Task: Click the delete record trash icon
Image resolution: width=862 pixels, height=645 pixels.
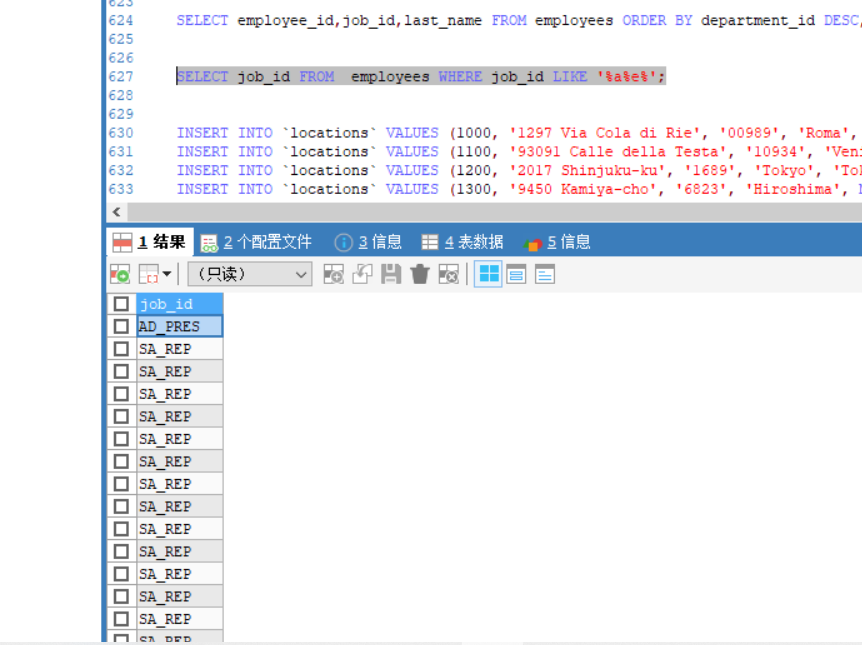Action: pos(418,273)
